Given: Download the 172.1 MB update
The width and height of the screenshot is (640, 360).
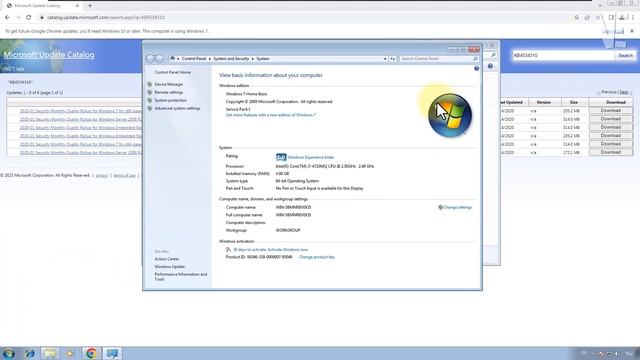Looking at the screenshot, I should 611,152.
